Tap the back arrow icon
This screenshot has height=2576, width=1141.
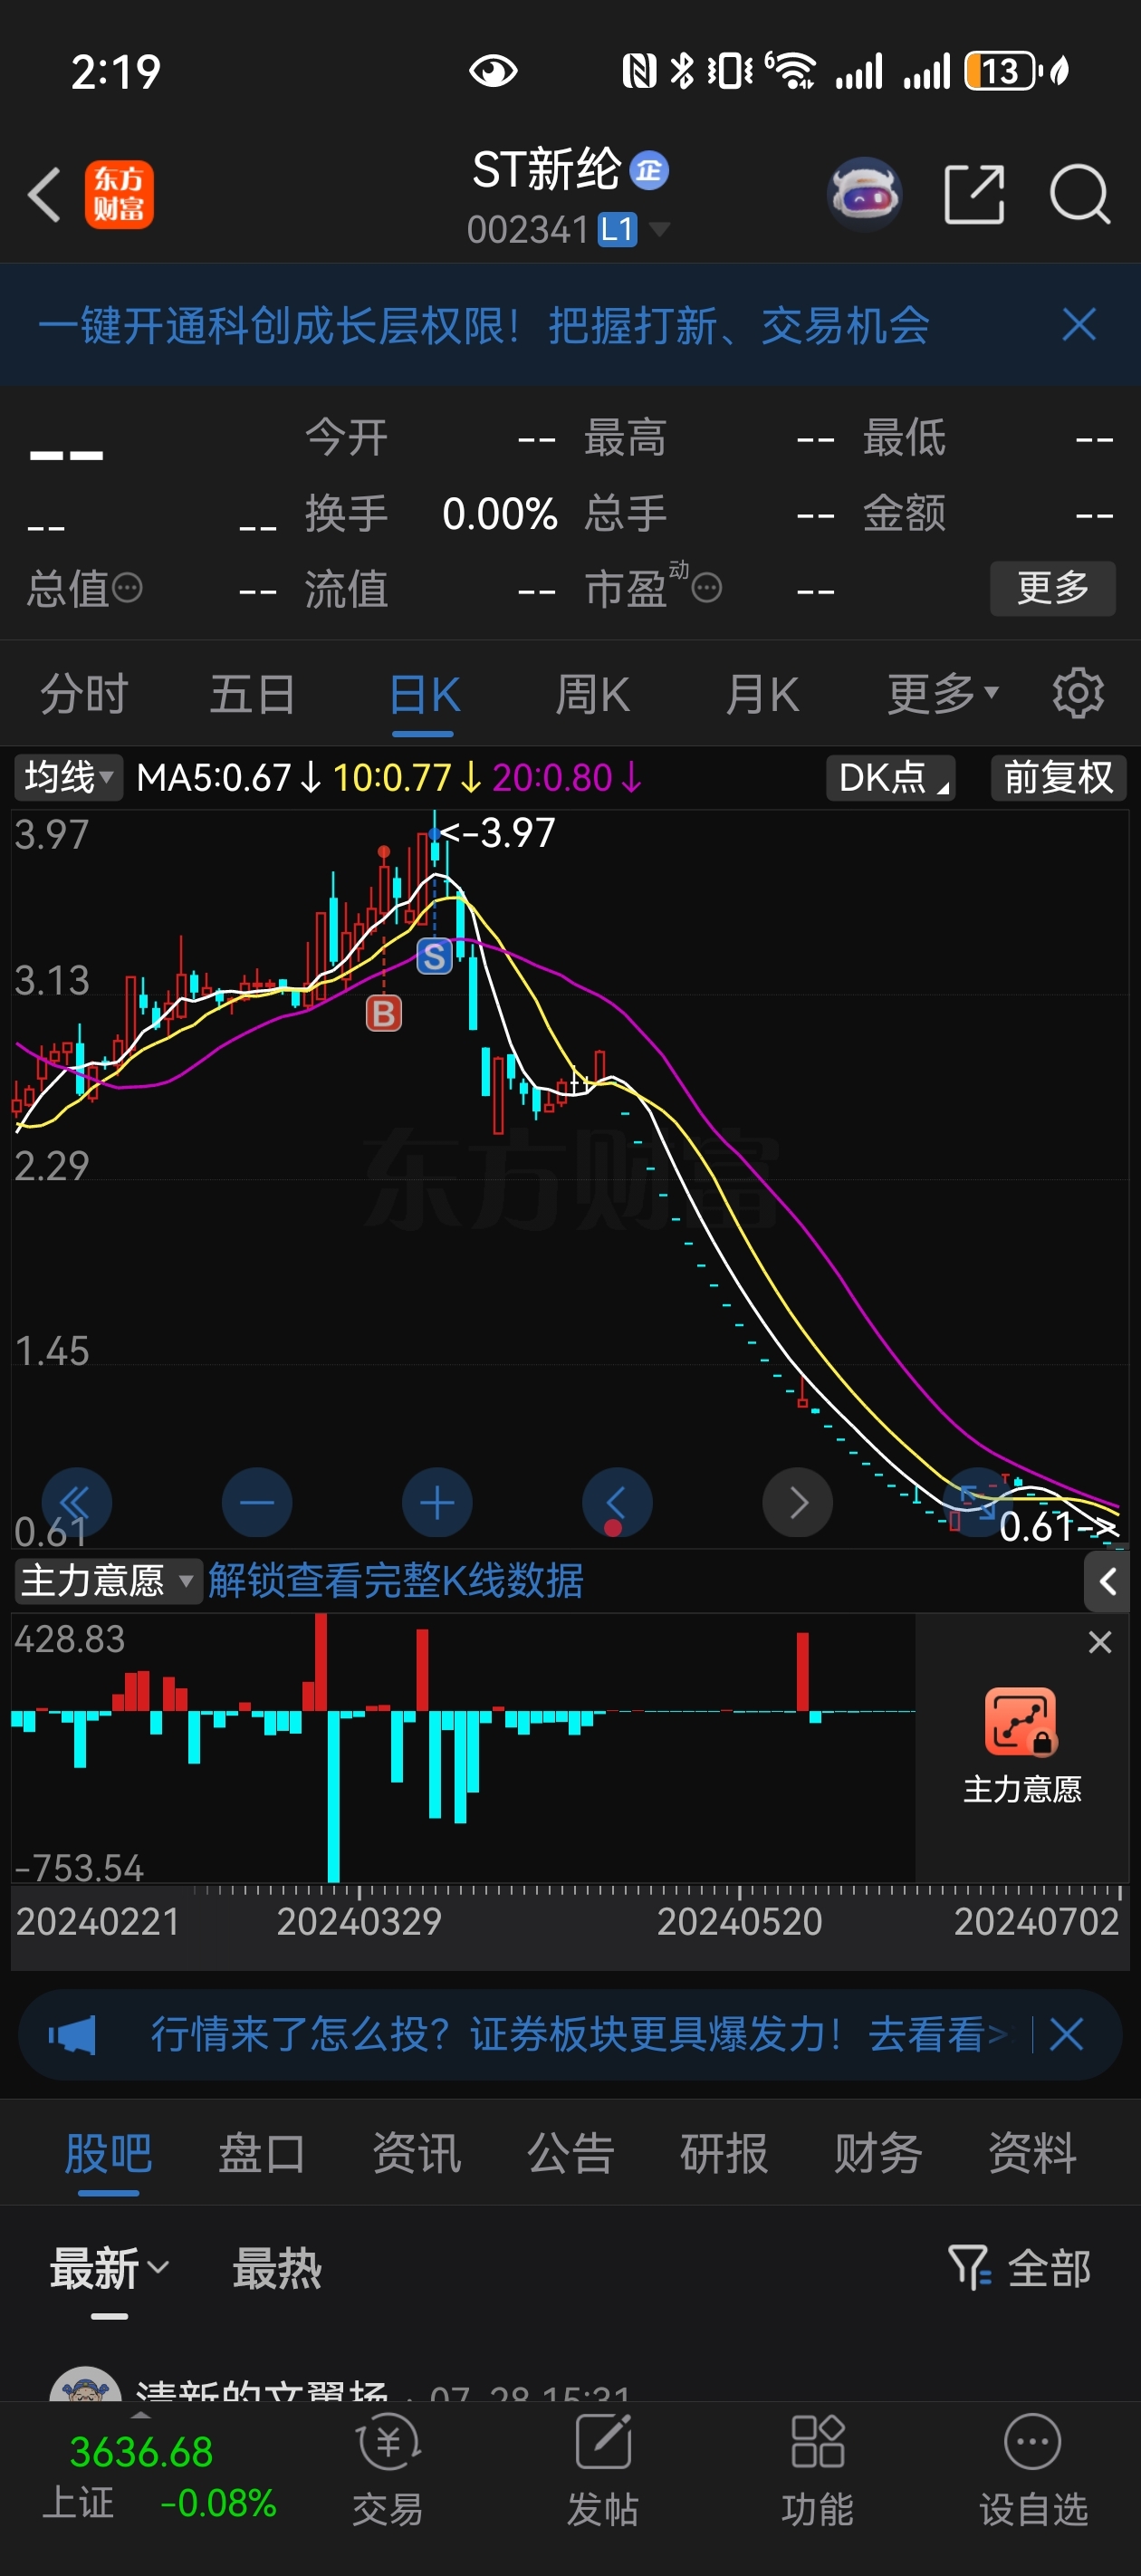click(x=45, y=194)
